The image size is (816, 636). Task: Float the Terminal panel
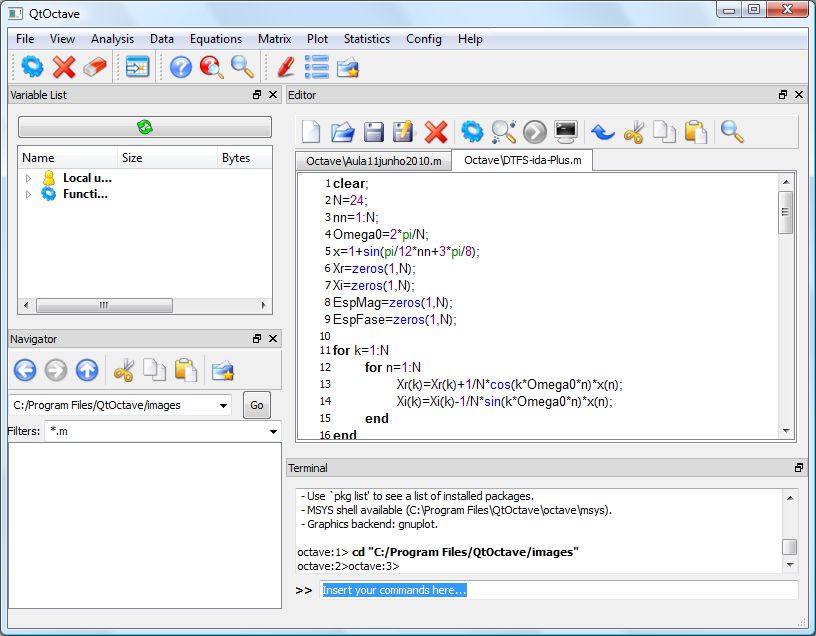coord(799,468)
